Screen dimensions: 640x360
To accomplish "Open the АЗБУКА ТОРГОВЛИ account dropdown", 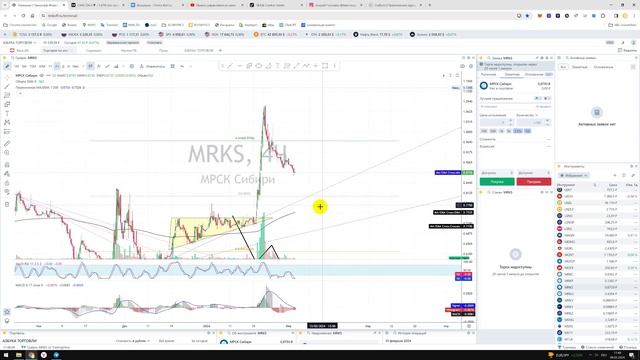I will pos(20,42).
